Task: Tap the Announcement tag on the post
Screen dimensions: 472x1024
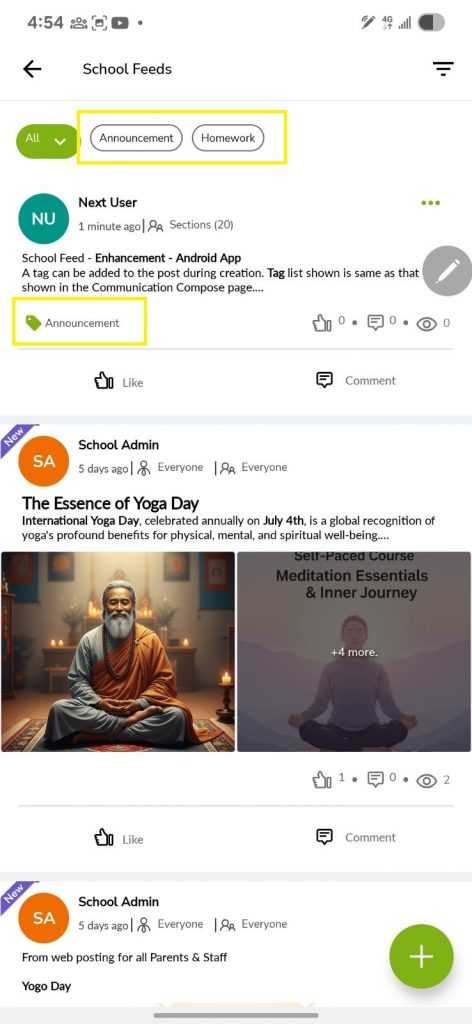Action: [x=72, y=323]
